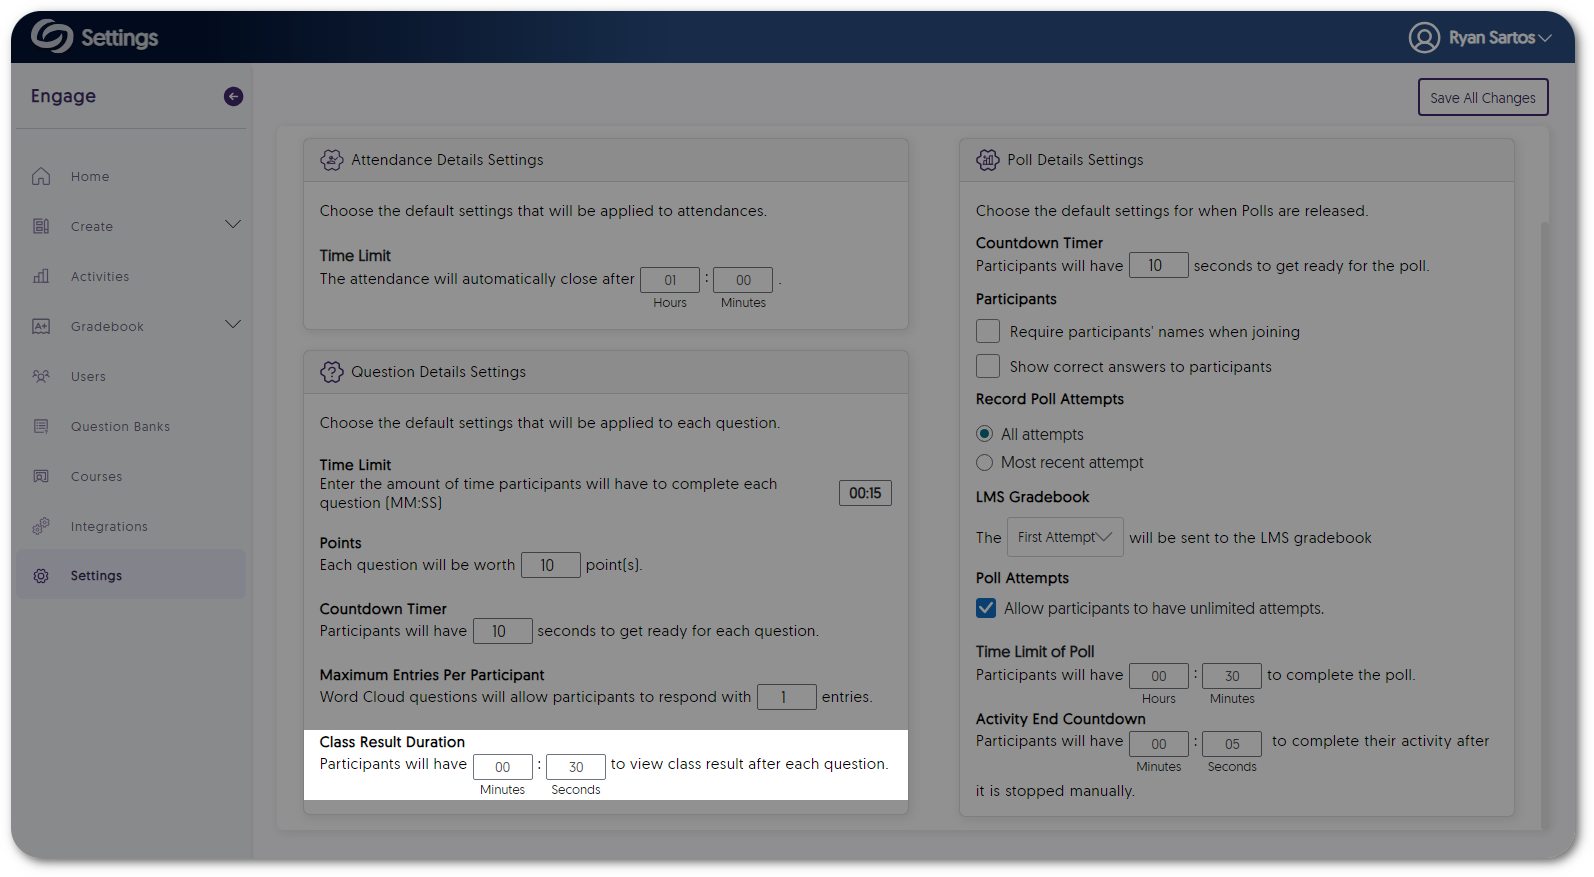Click the Integrations icon
This screenshot has width=1594, height=877.
[41, 526]
